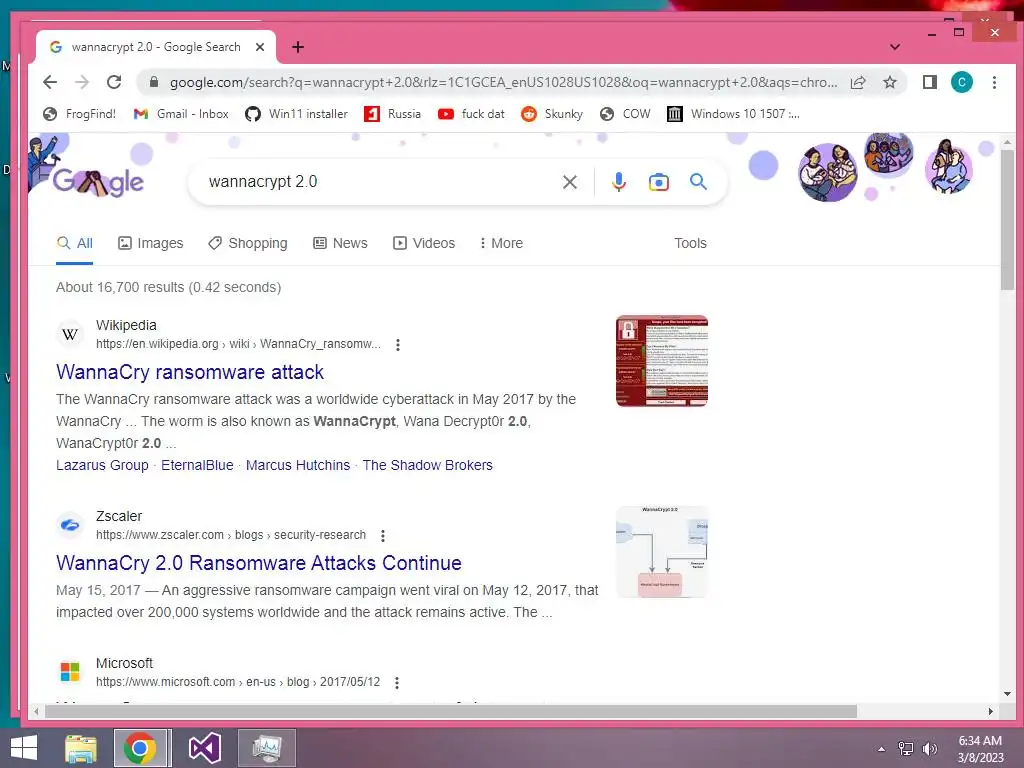1024x768 pixels.
Task: Open the Russia bookmark
Action: (392, 114)
